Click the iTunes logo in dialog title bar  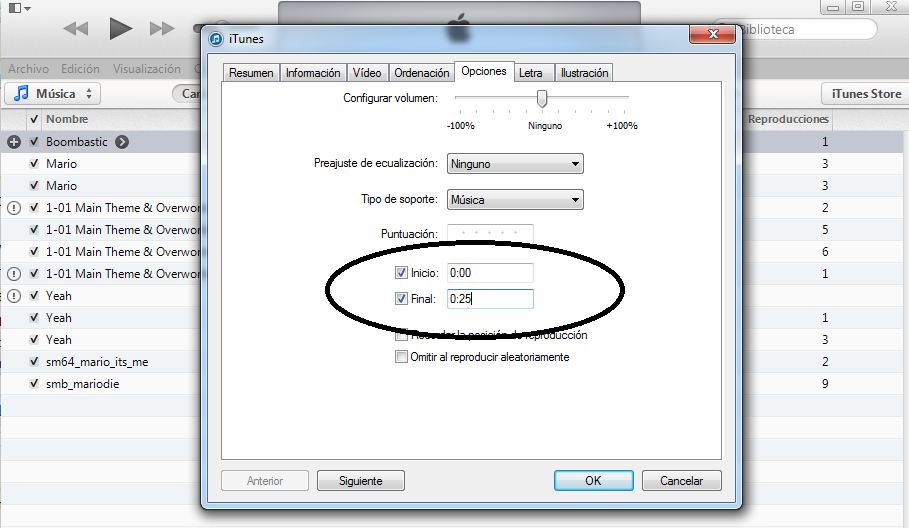click(216, 39)
